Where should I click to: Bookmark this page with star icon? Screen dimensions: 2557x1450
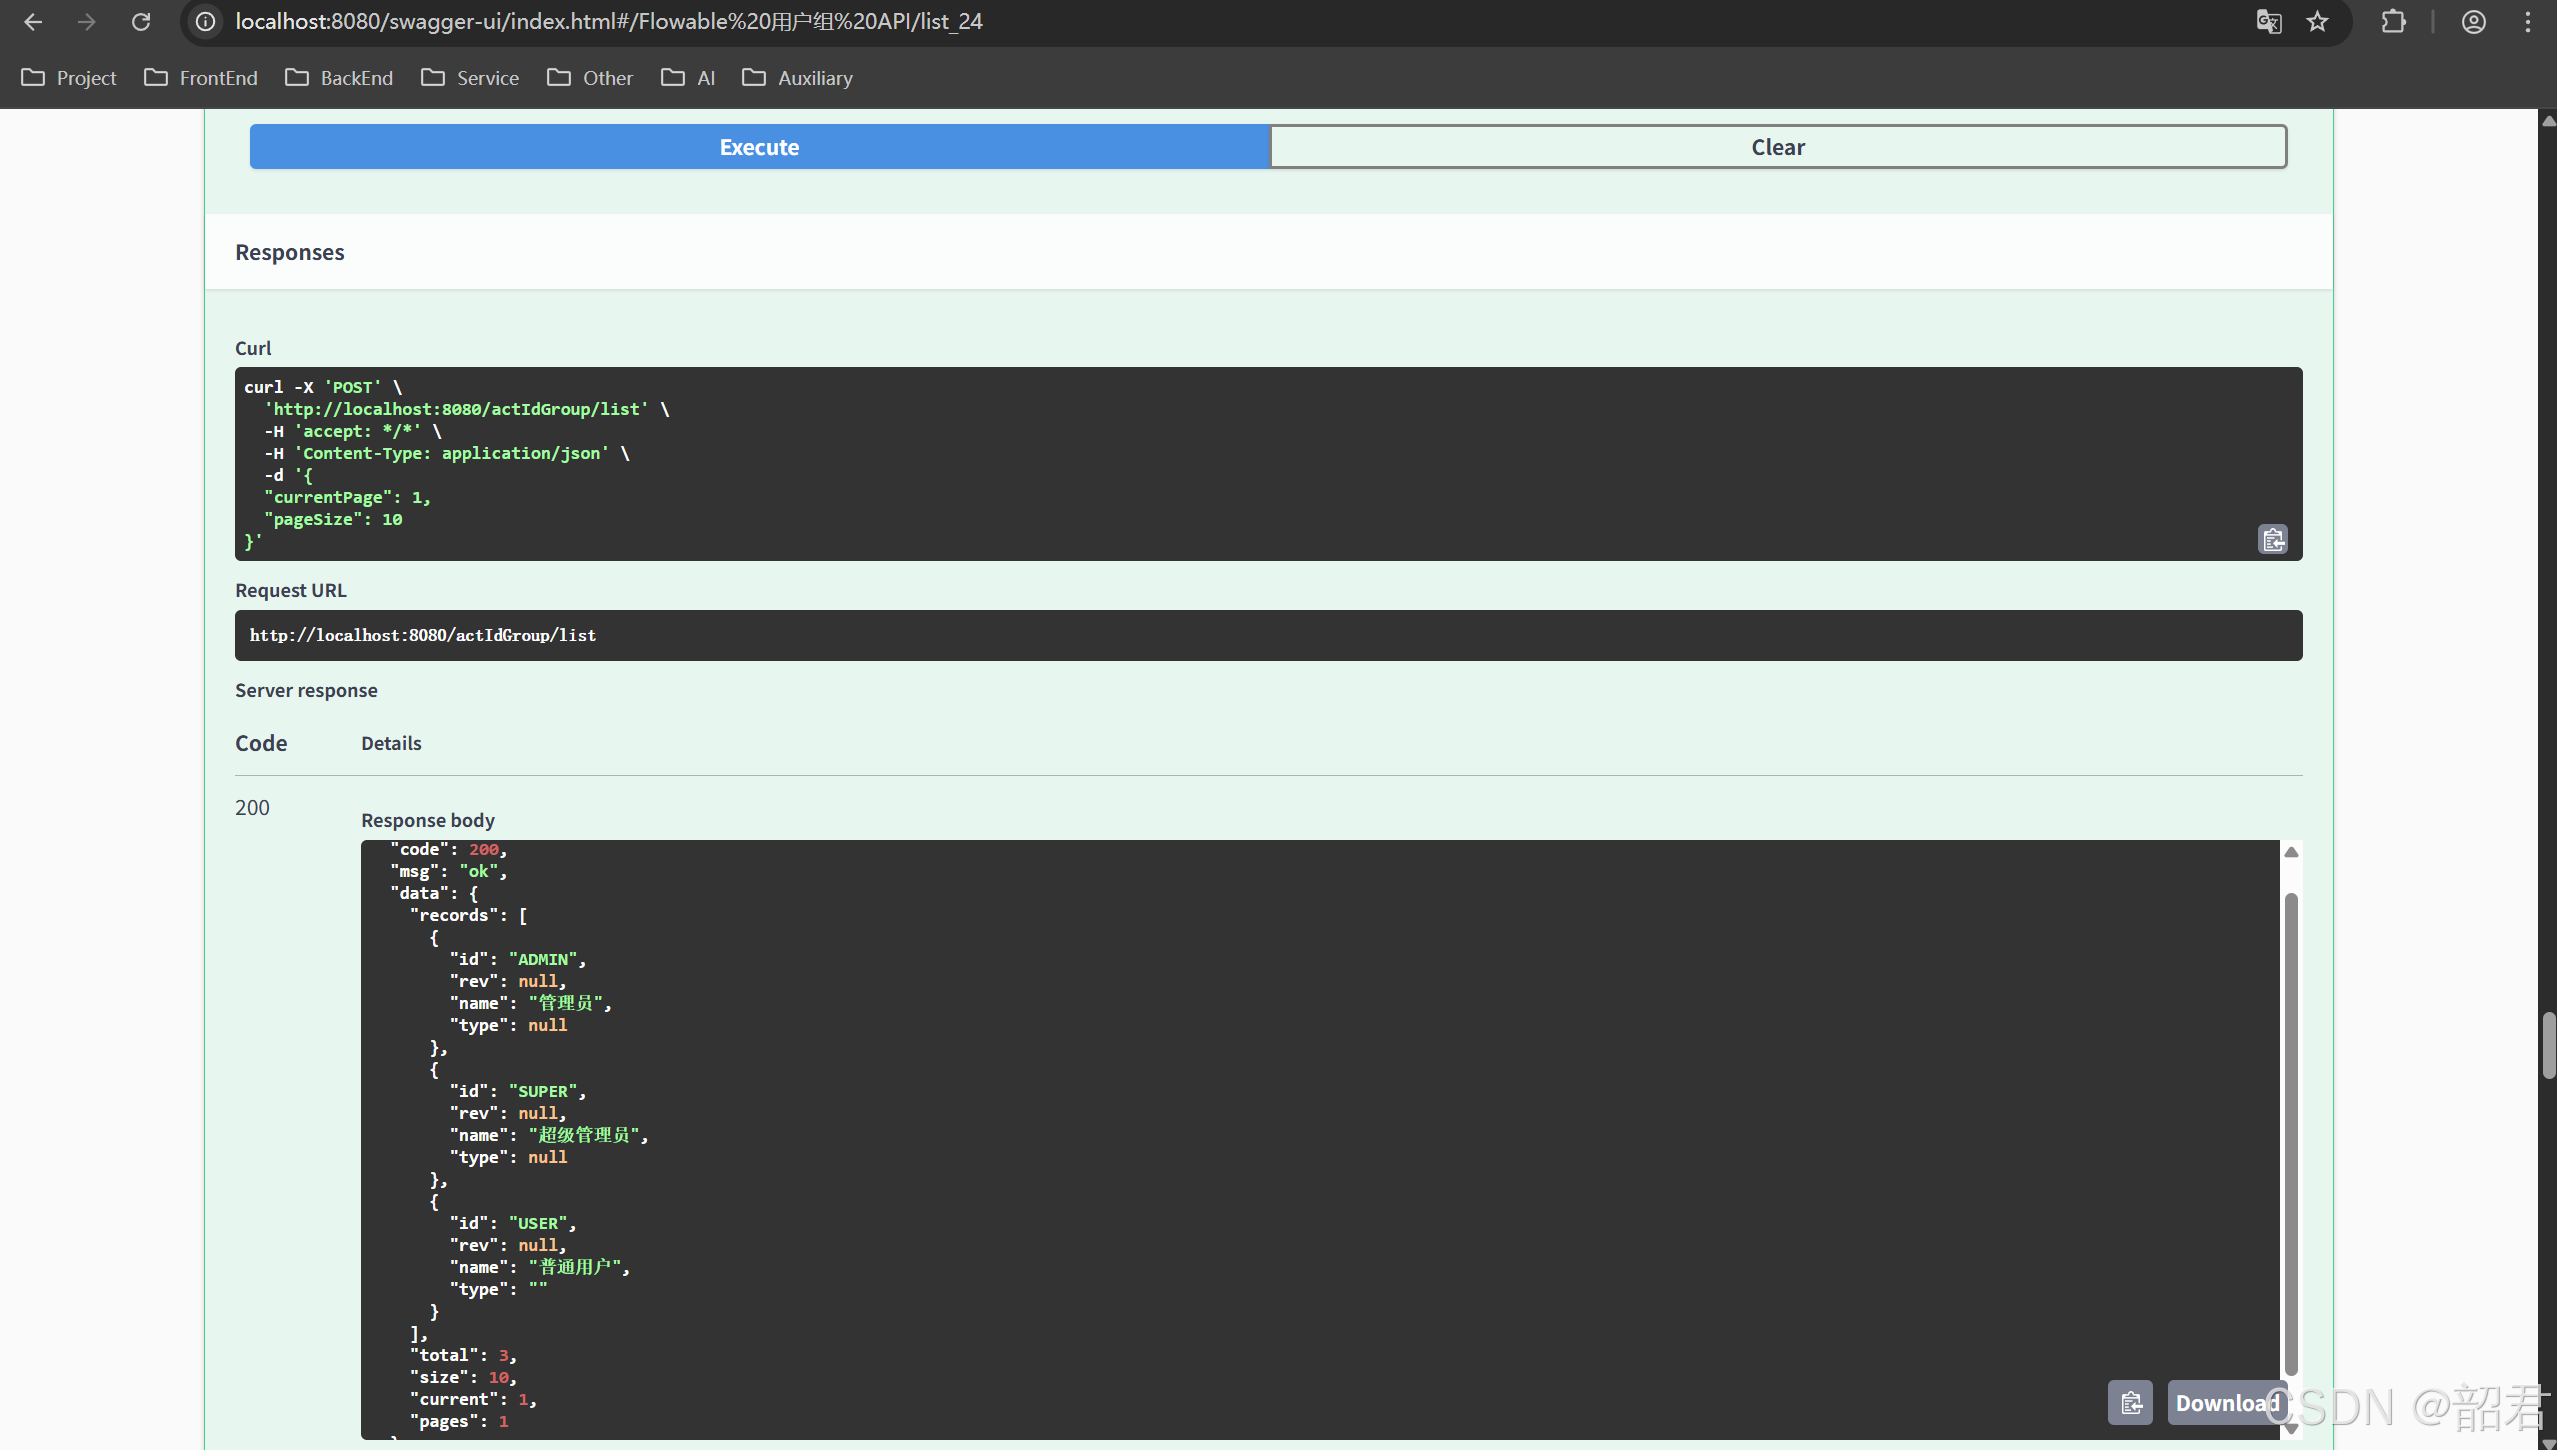[x=2318, y=22]
